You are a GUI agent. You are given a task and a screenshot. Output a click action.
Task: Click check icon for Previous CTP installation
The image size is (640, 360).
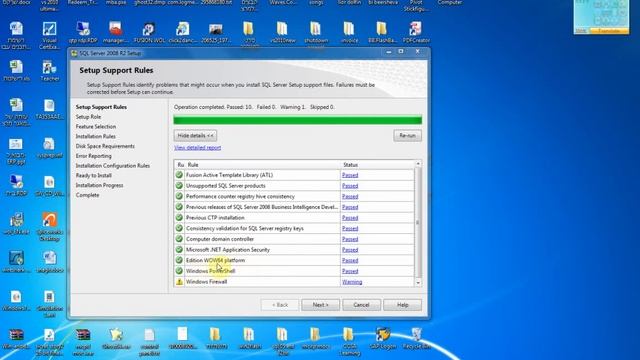coord(179,218)
